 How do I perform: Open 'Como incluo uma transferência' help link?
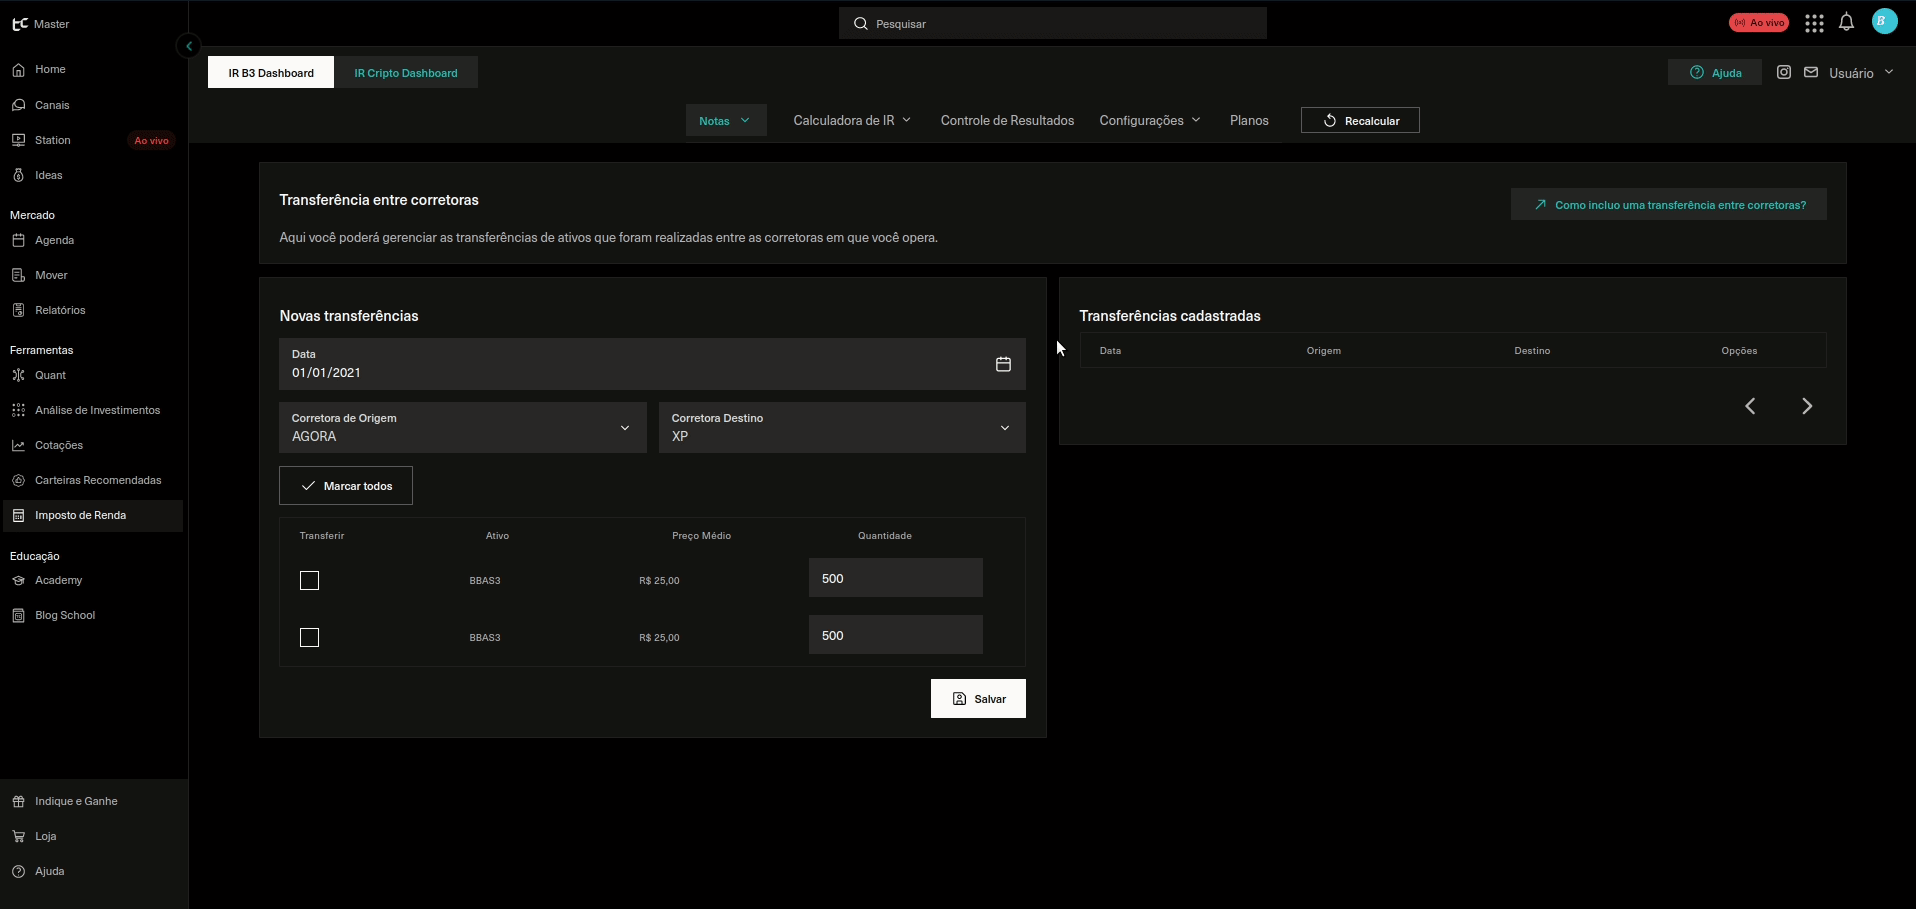[x=1669, y=205]
